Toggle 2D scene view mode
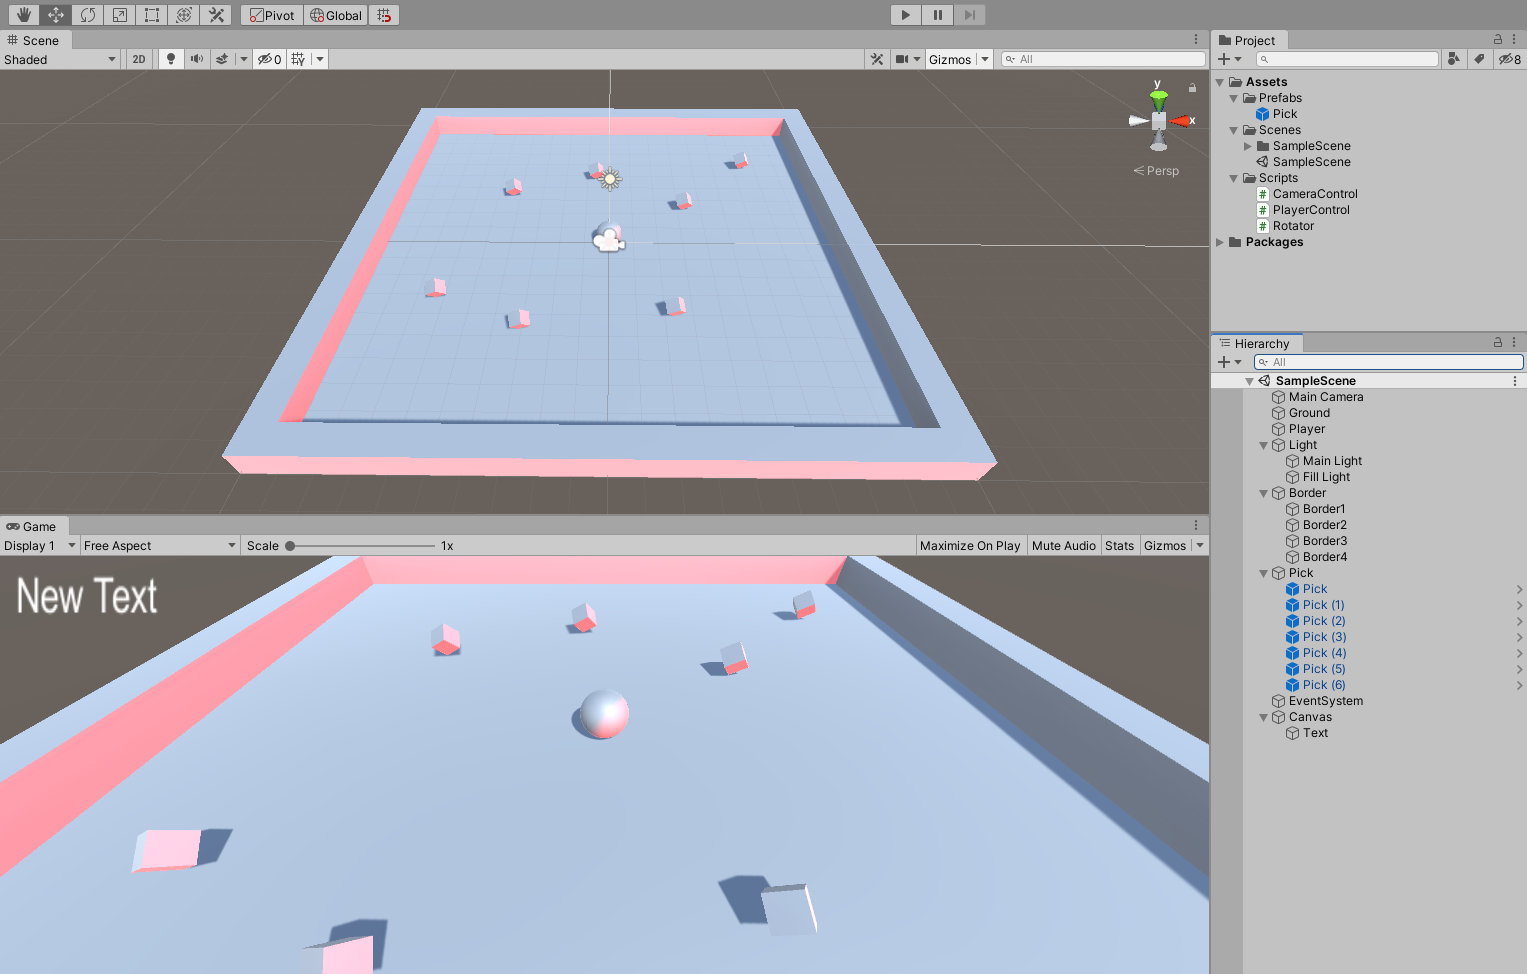The image size is (1527, 974). pos(139,59)
